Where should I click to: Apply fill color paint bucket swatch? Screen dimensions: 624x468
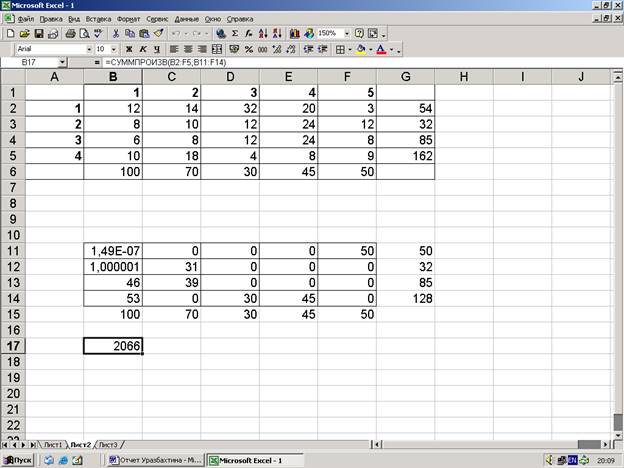click(361, 50)
